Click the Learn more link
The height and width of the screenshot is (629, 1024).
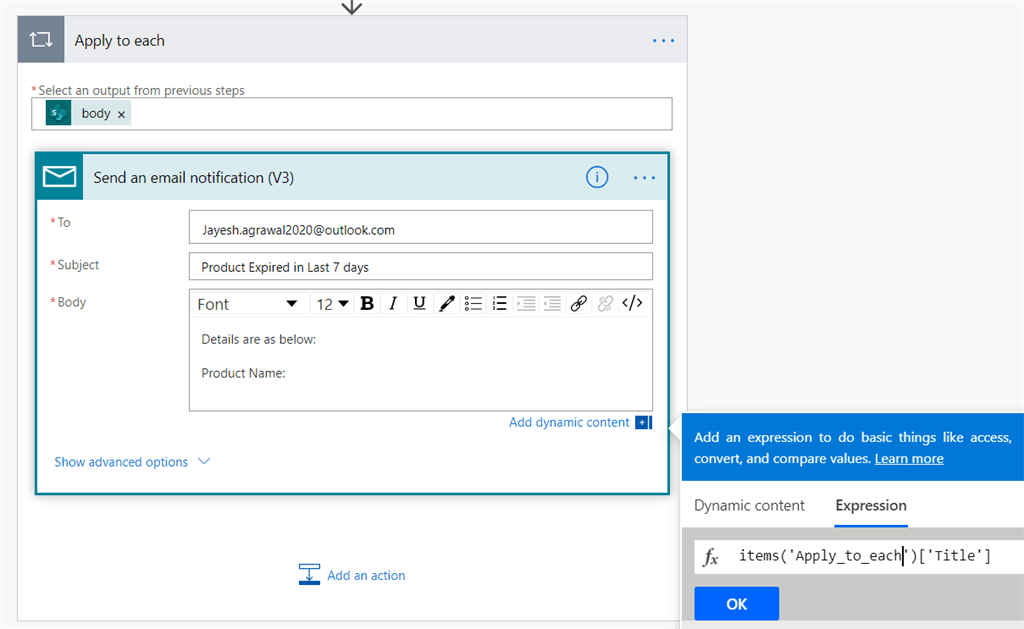(x=909, y=458)
